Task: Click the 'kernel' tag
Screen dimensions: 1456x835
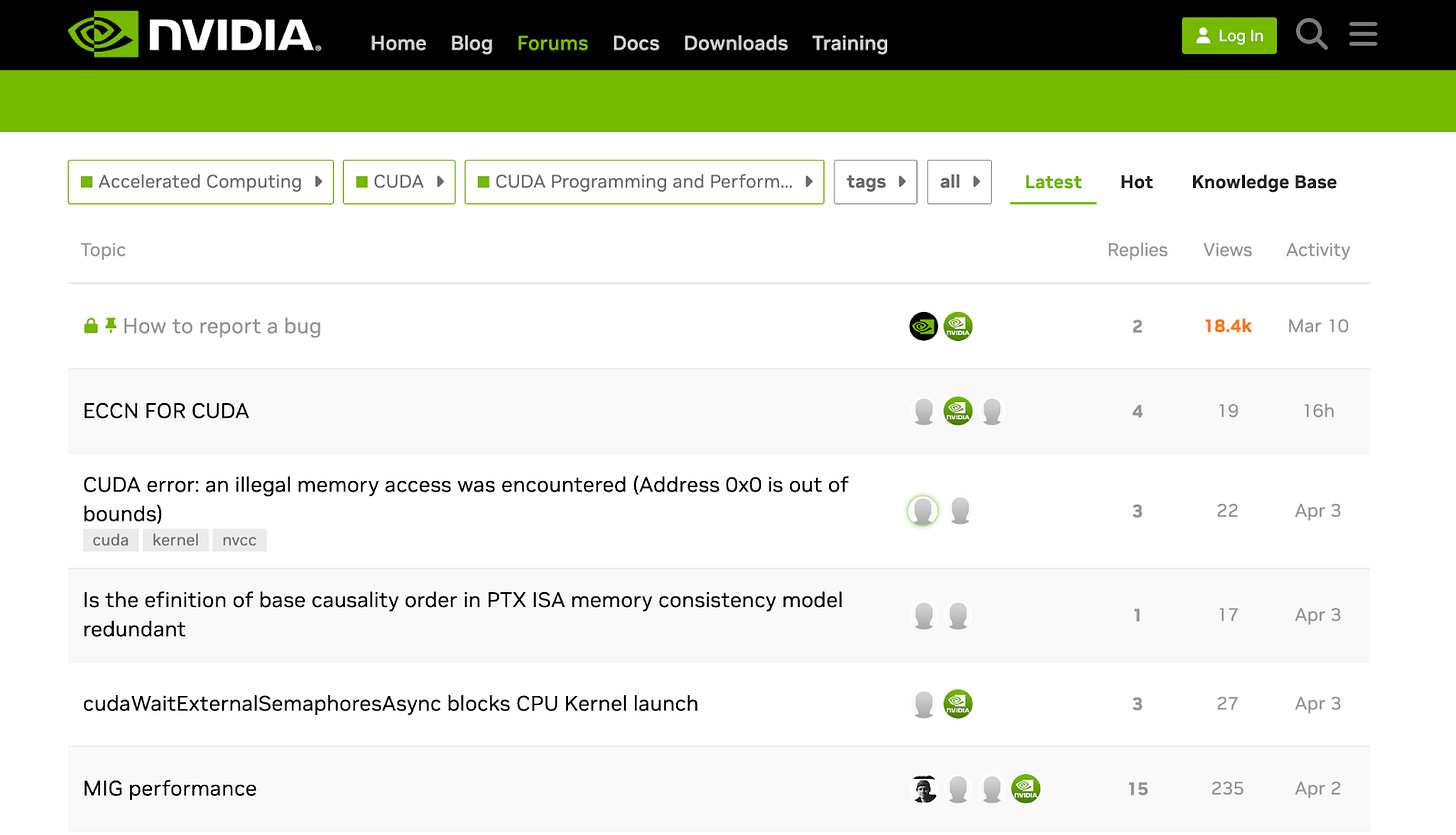Action: 176,540
